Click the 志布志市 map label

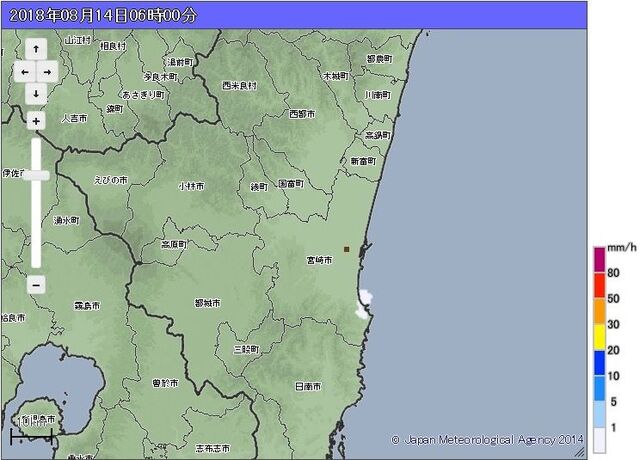tap(213, 448)
